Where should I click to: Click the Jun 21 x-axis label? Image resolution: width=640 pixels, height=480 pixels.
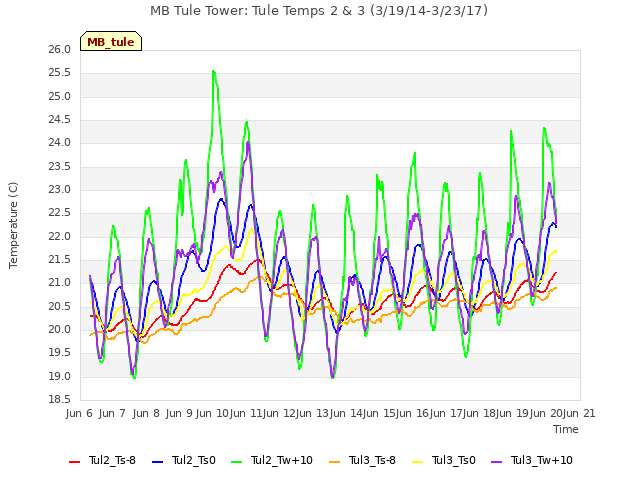coord(580,413)
